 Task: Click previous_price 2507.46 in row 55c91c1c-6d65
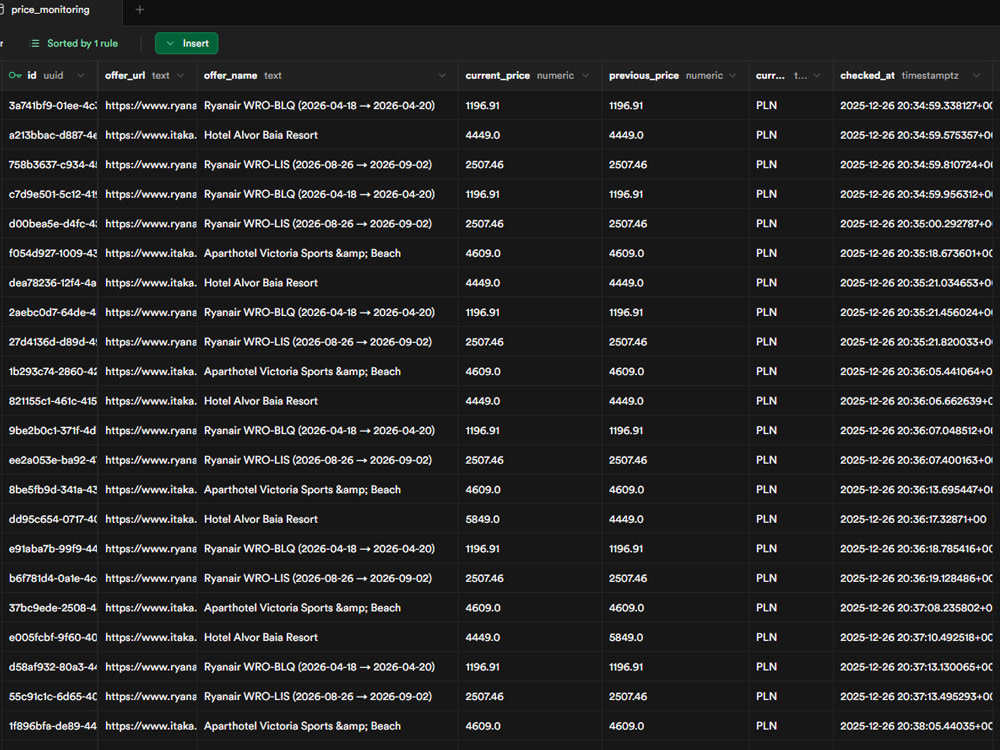pos(675,696)
